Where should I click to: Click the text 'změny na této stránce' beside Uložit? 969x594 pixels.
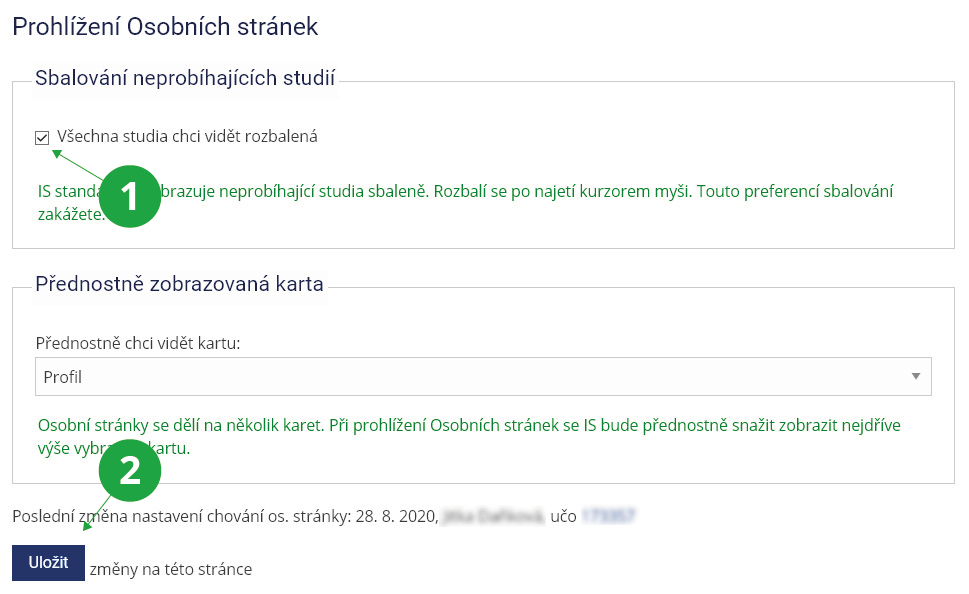170,570
